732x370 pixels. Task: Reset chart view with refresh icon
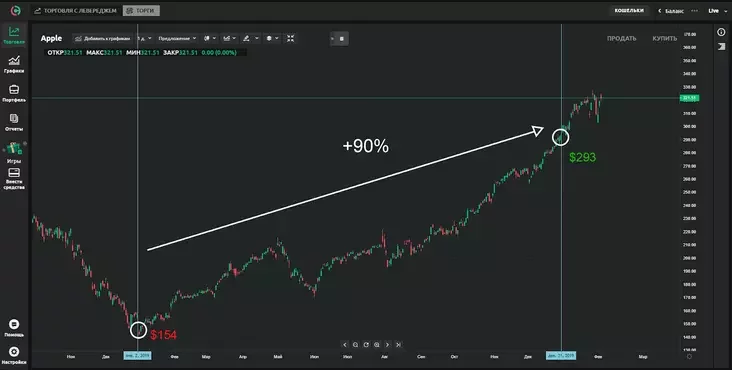(x=366, y=345)
